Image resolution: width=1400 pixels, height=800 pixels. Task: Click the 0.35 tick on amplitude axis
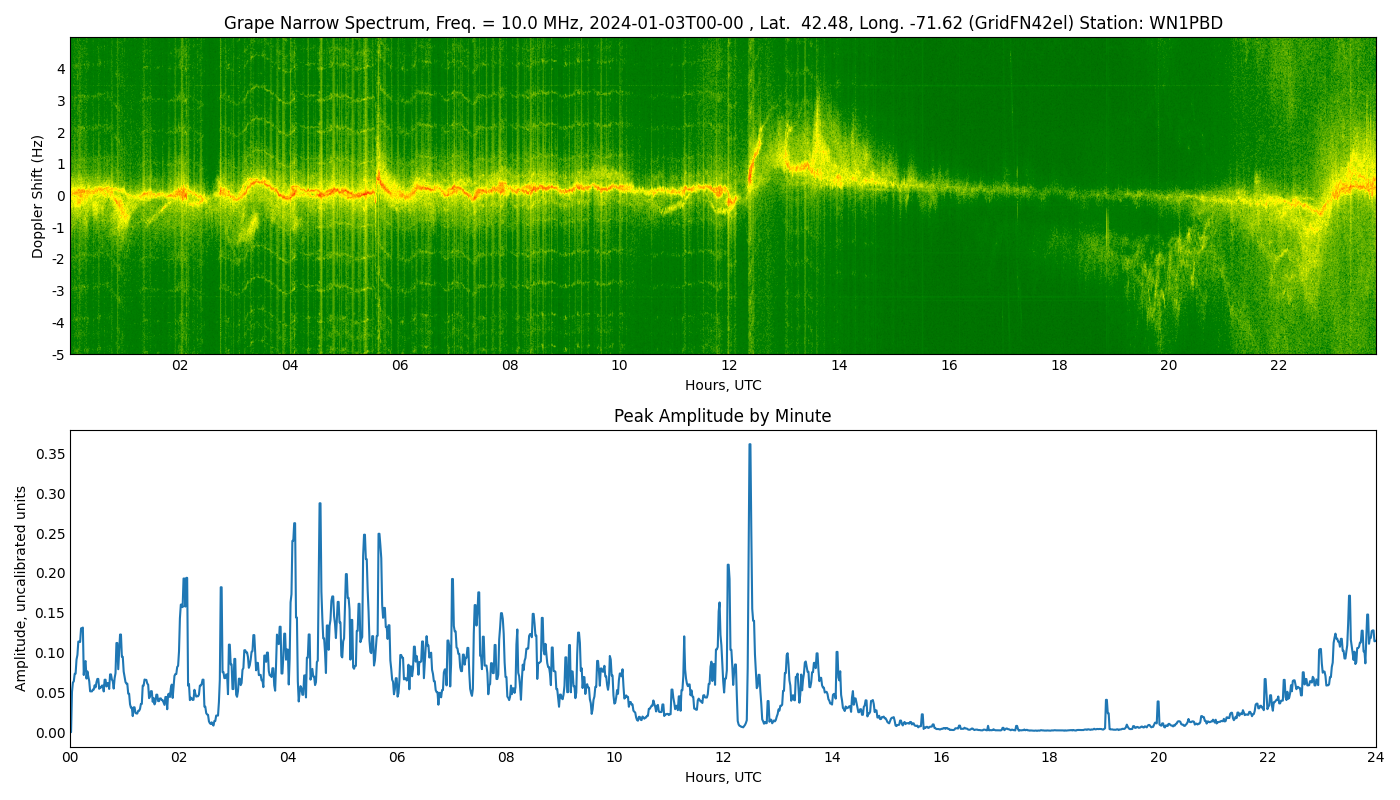tap(51, 454)
